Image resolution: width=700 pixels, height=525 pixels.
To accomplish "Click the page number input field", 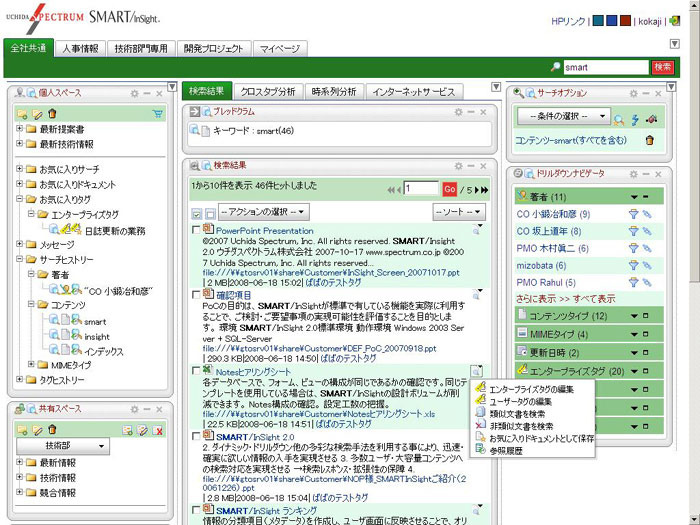I will pos(421,188).
